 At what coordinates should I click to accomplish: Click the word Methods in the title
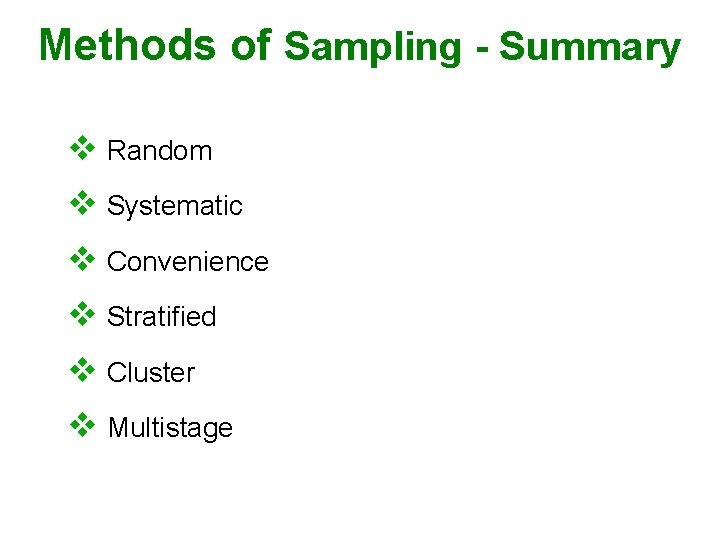(126, 45)
